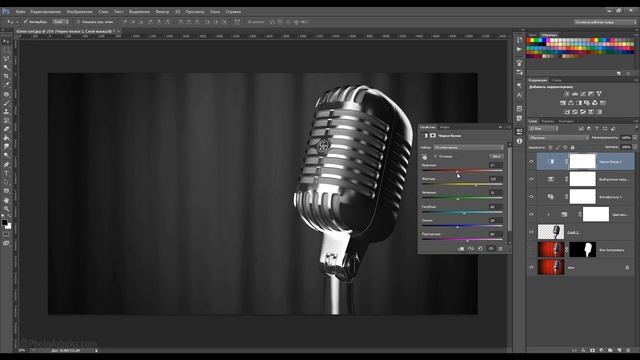The width and height of the screenshot is (640, 360).
Task: Select the Quick Selection tool
Action: click(6, 67)
